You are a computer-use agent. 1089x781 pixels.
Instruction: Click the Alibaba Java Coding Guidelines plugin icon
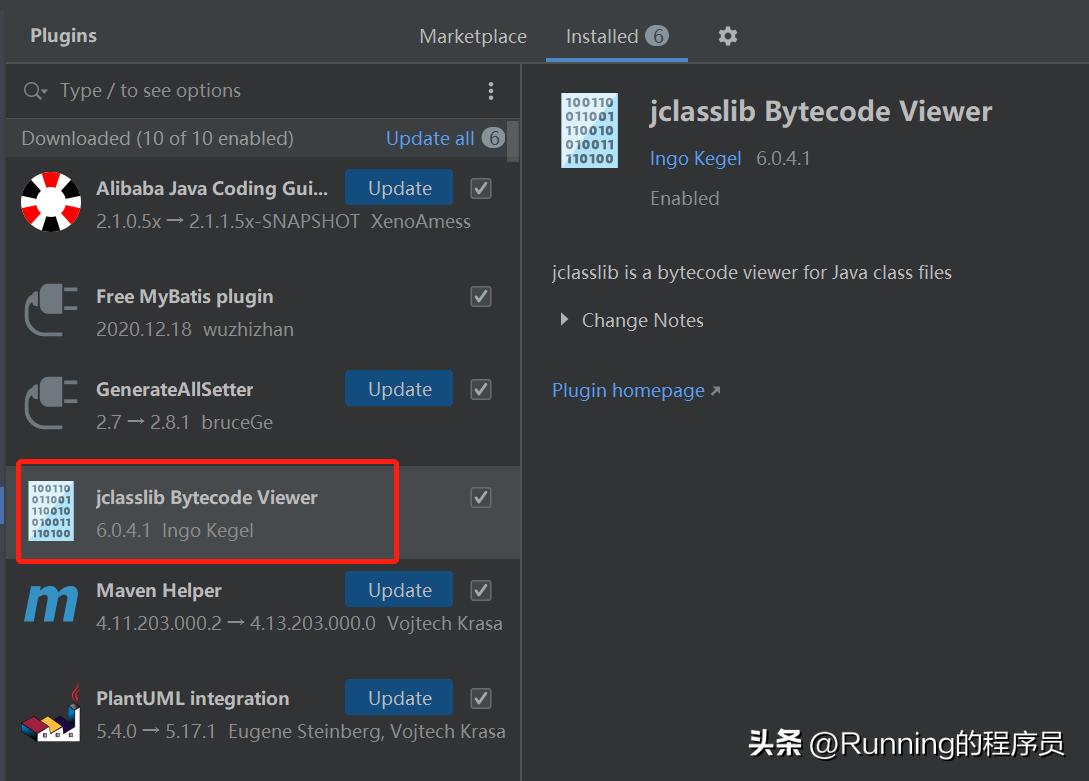pos(51,203)
